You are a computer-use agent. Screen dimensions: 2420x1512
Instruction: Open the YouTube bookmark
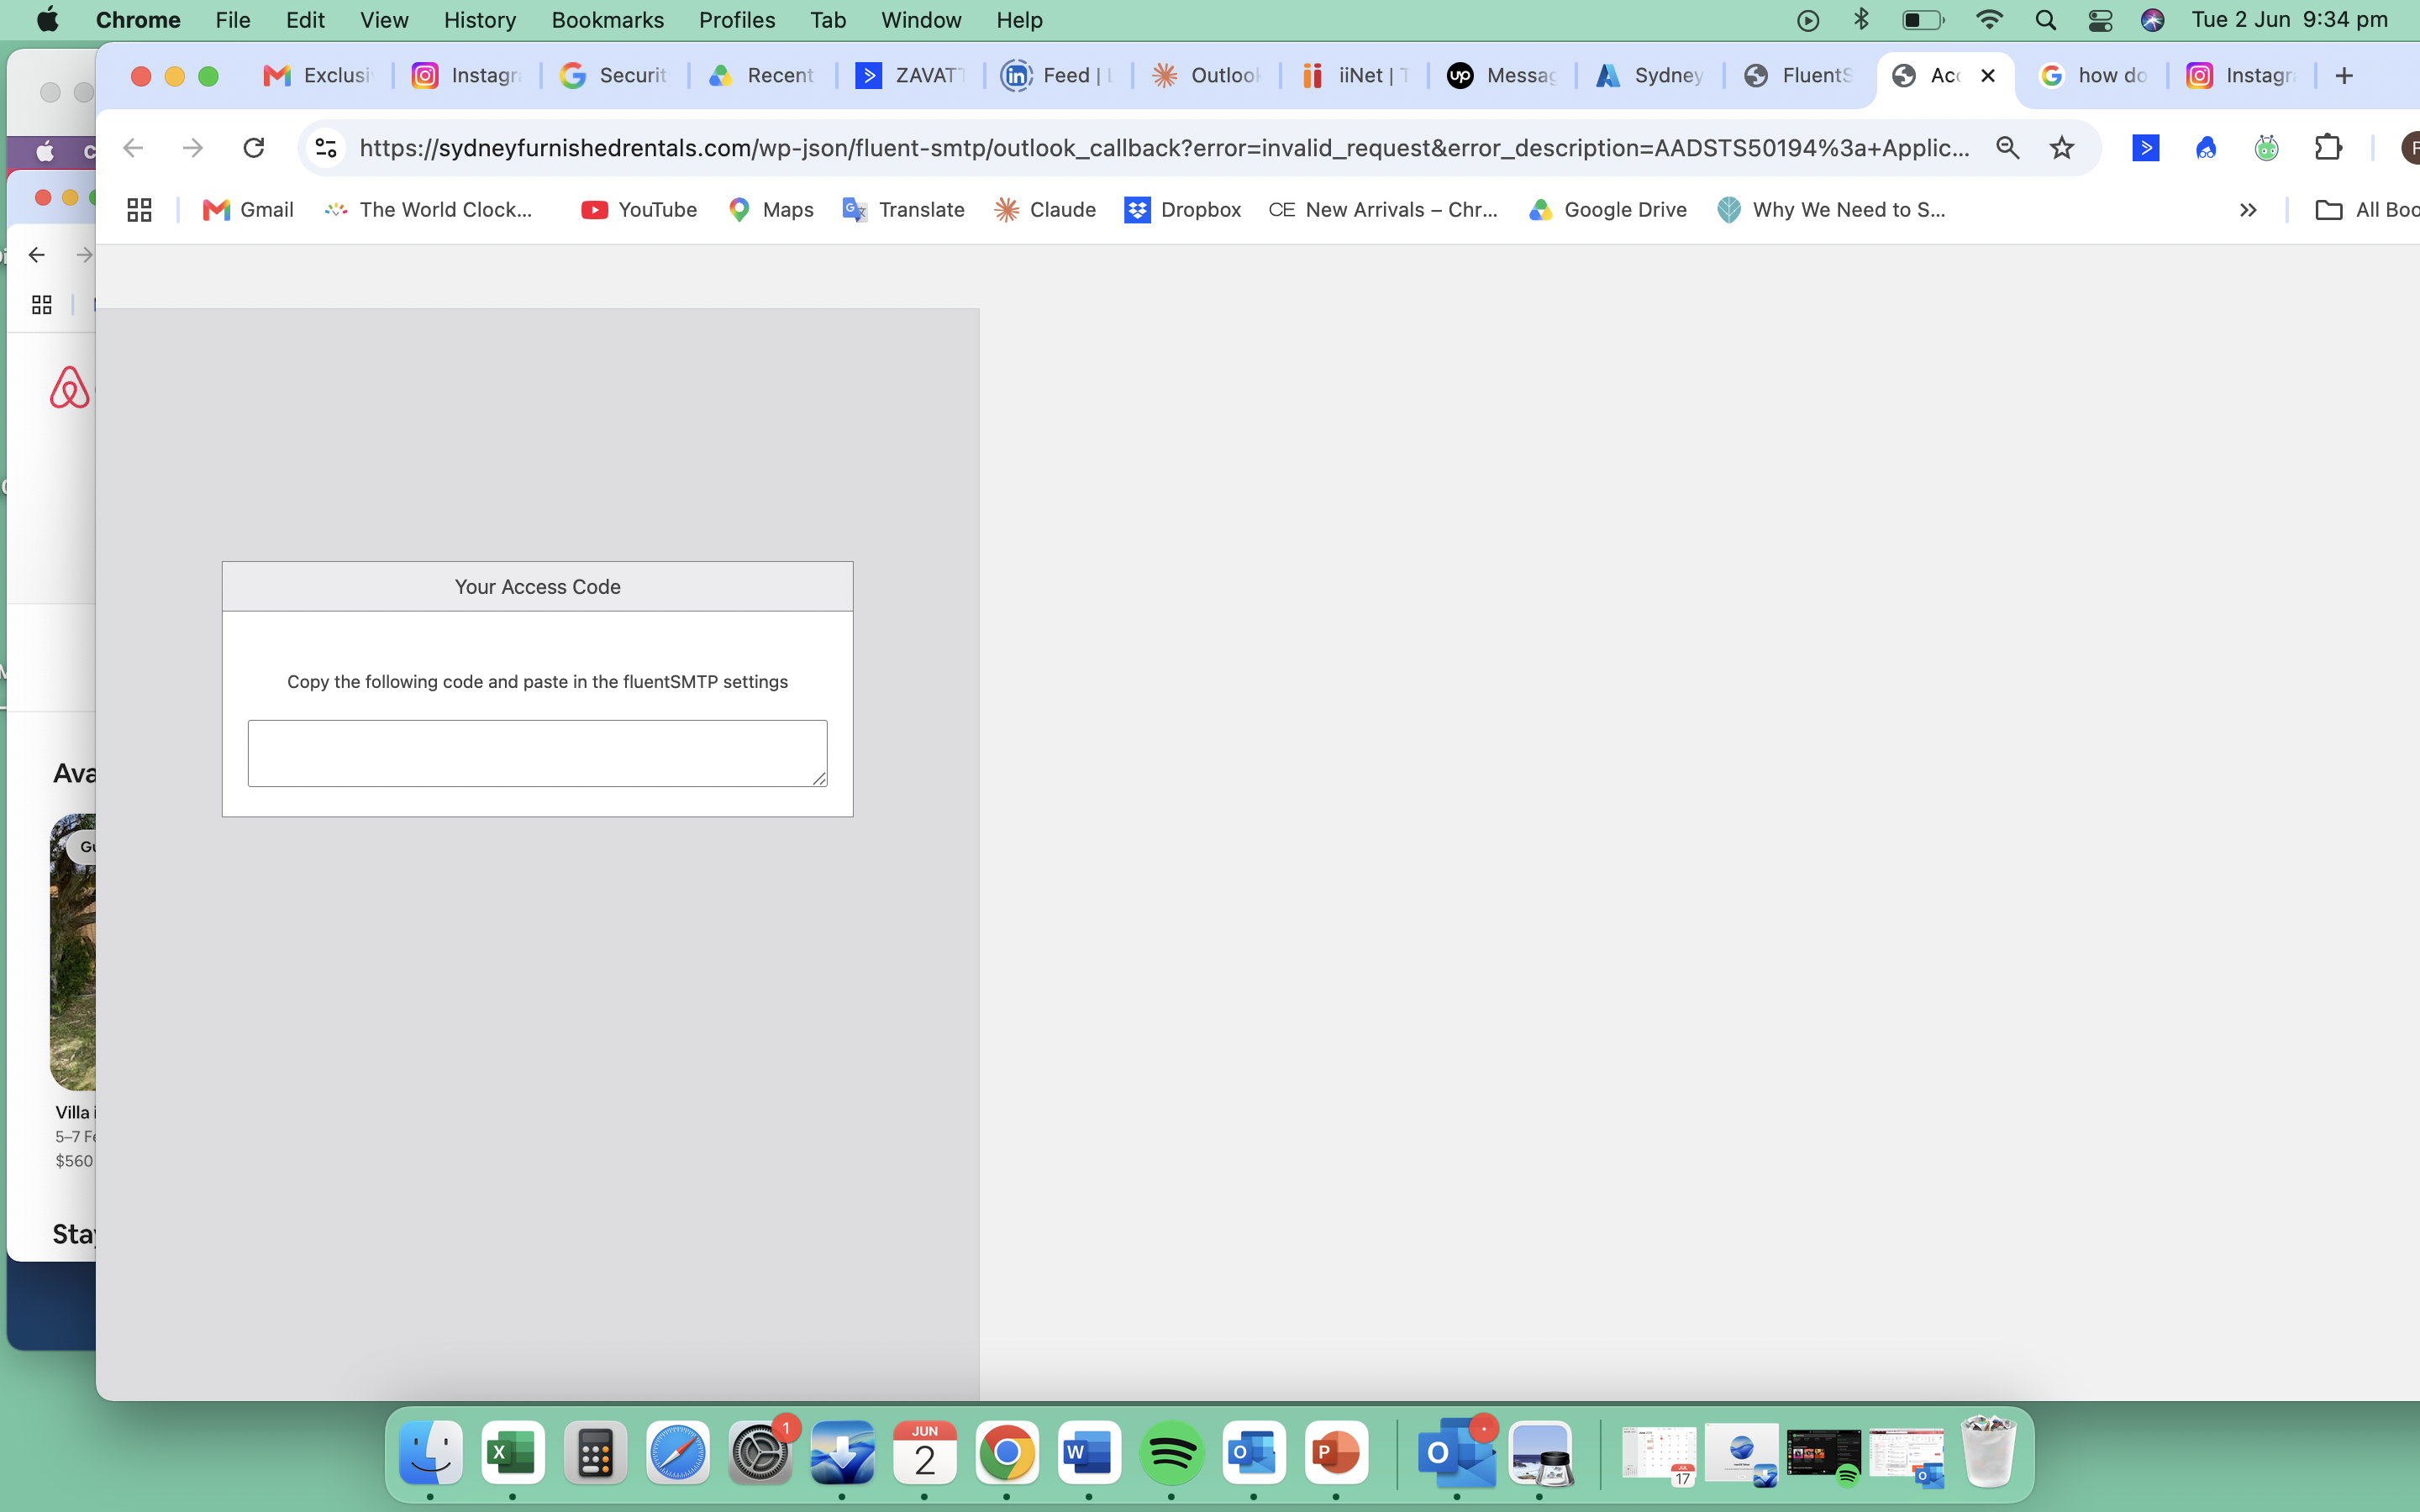click(639, 210)
